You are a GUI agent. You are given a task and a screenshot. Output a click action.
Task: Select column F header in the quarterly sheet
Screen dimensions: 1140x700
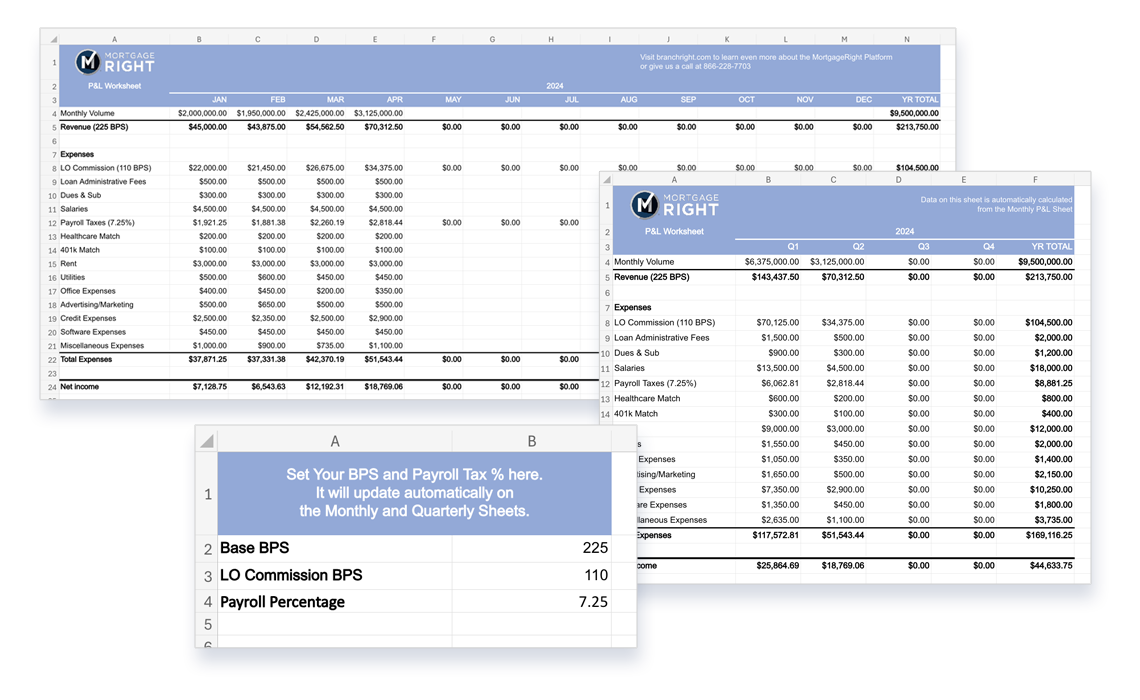click(x=1035, y=180)
